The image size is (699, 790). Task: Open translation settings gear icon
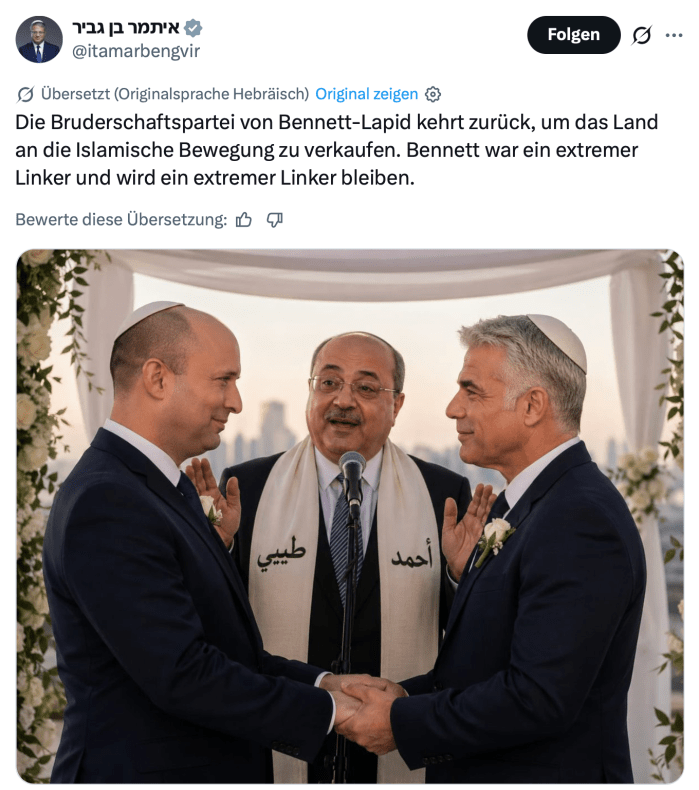[433, 94]
